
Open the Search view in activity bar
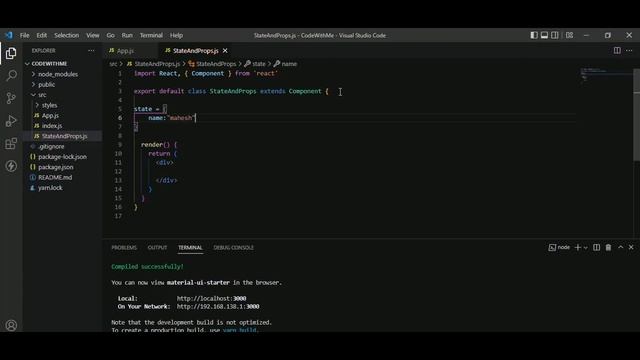11,76
